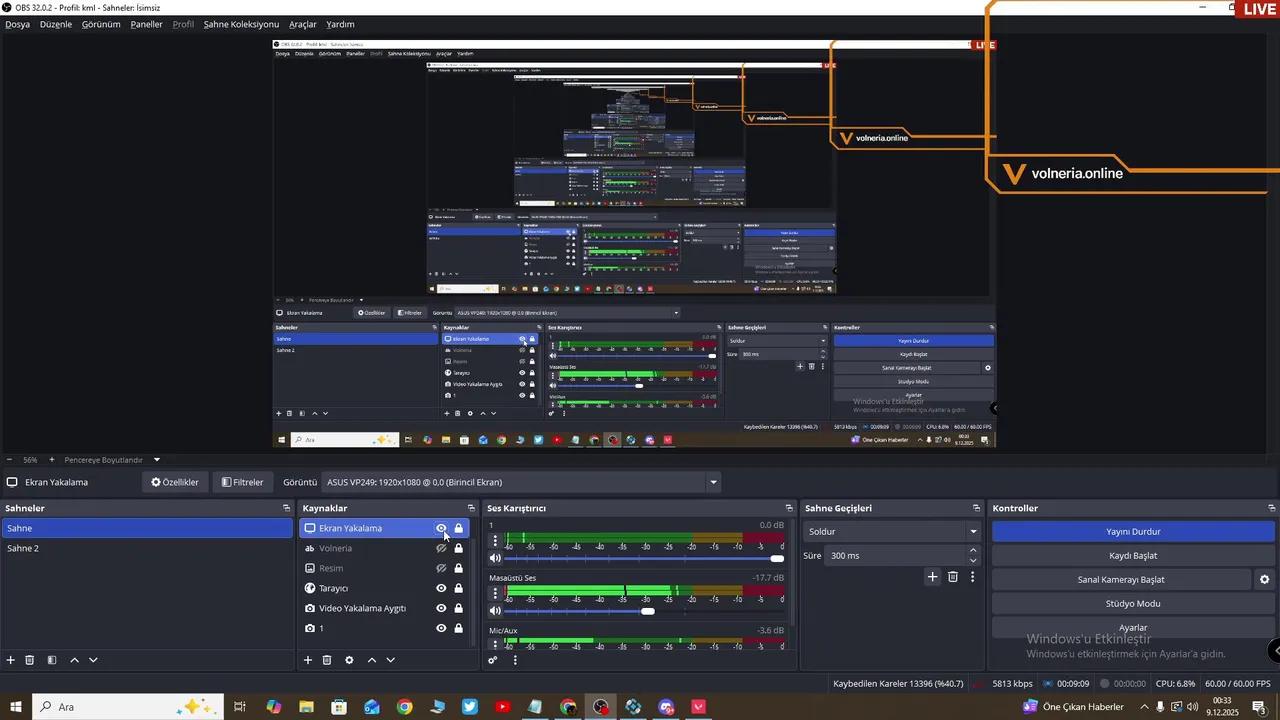Expand the Soldur transition type dropdown

[973, 532]
